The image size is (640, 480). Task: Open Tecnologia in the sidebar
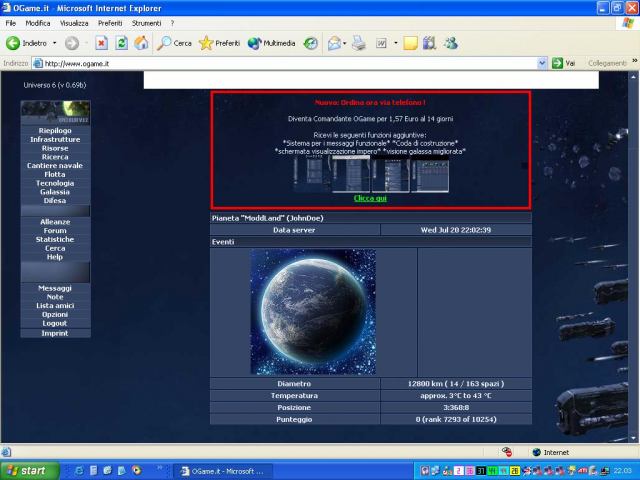click(55, 183)
